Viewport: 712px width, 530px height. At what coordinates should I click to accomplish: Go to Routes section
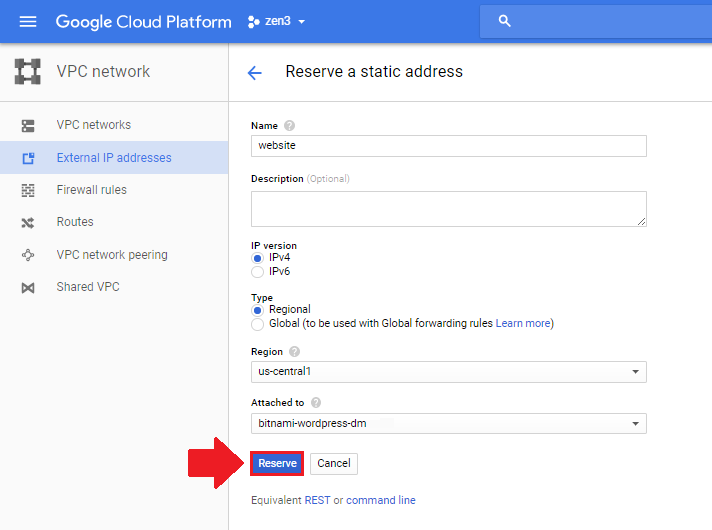point(75,222)
